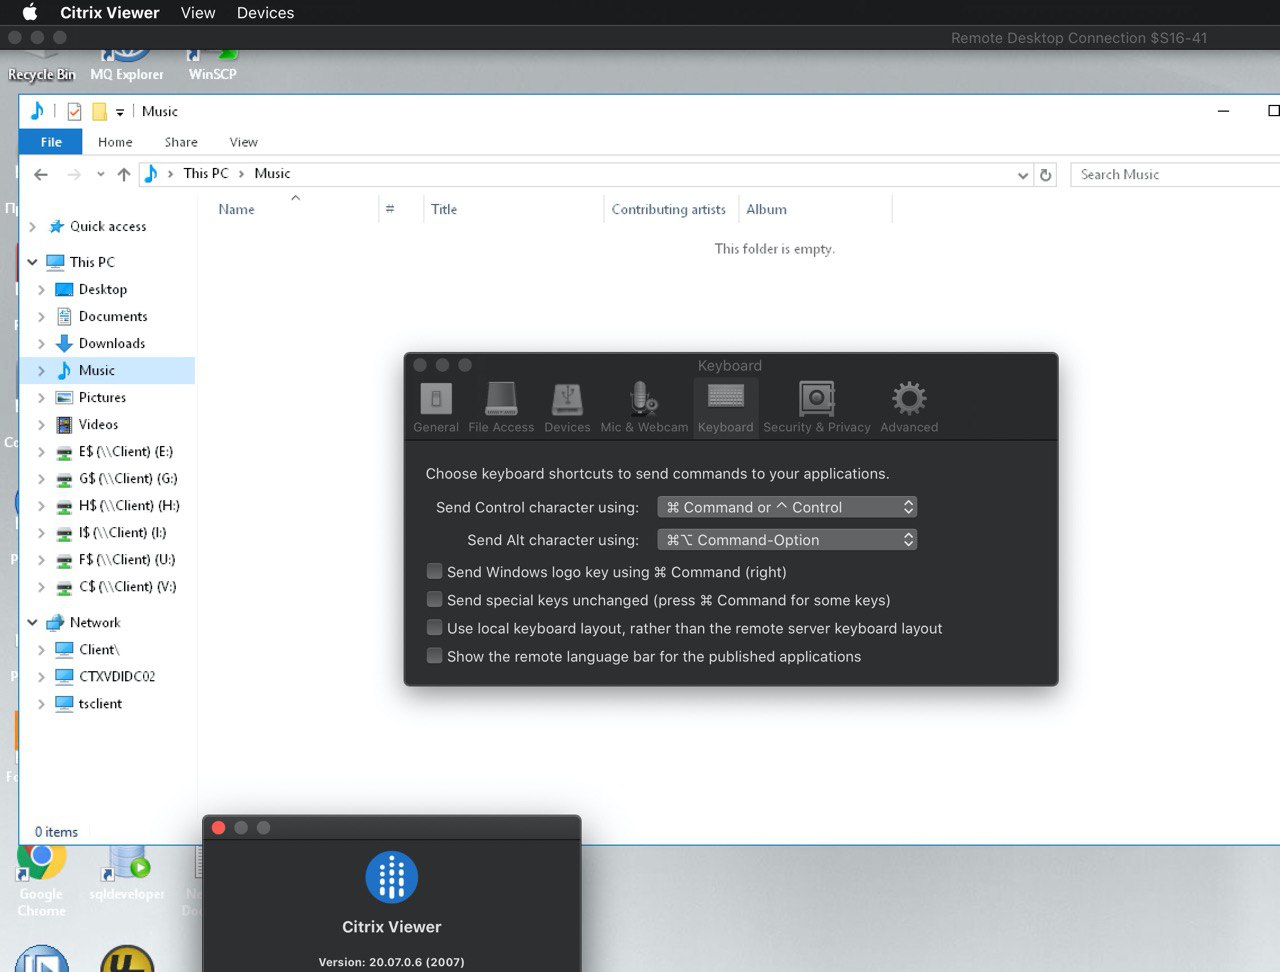Click the properties checkmark quick-access icon
Viewport: 1280px width, 972px height.
[74, 111]
